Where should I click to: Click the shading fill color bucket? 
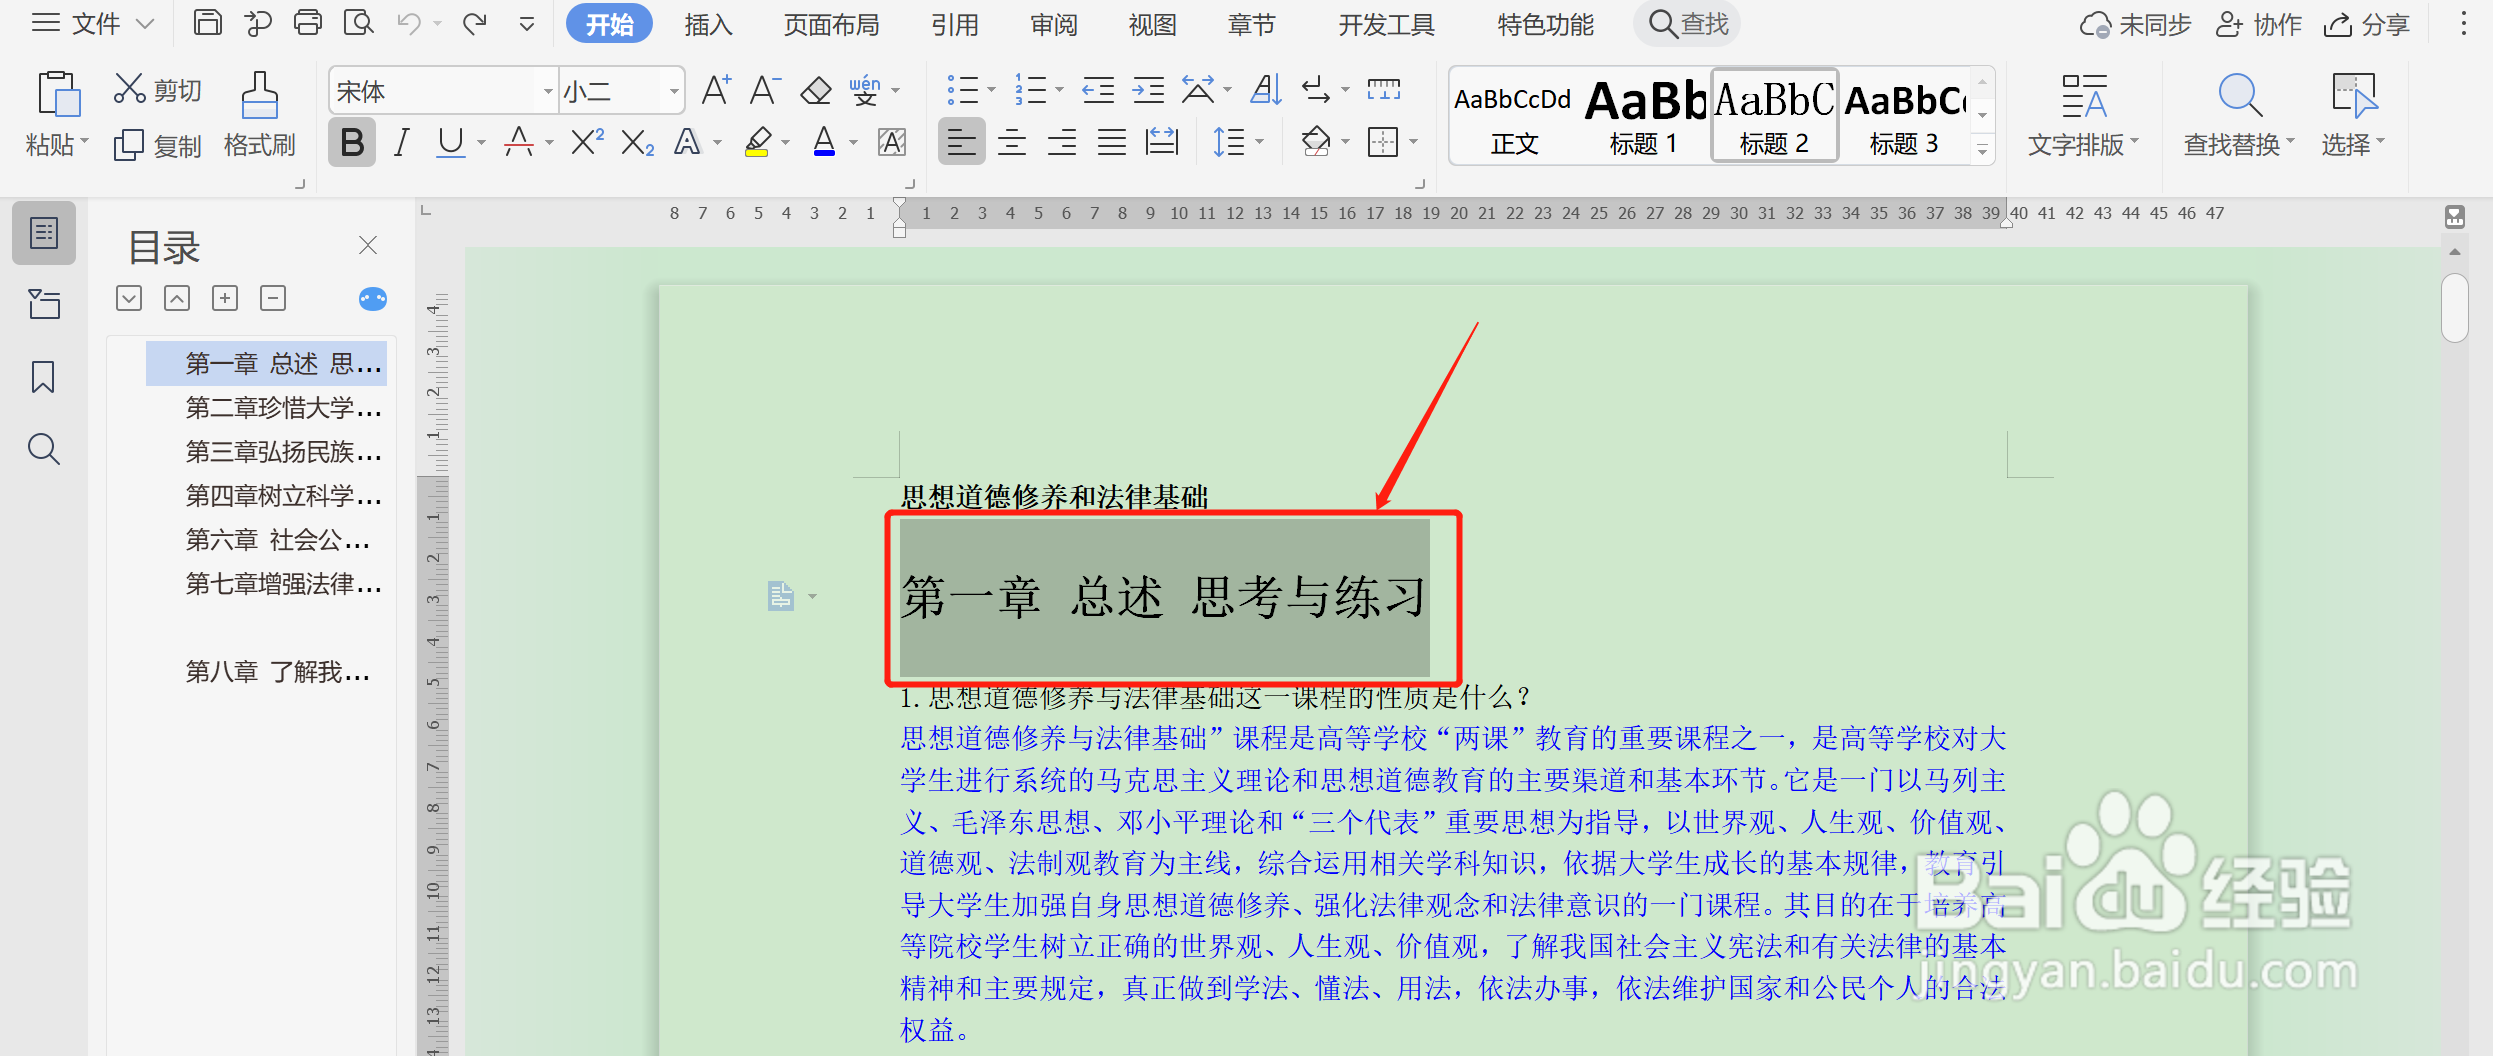click(1316, 143)
